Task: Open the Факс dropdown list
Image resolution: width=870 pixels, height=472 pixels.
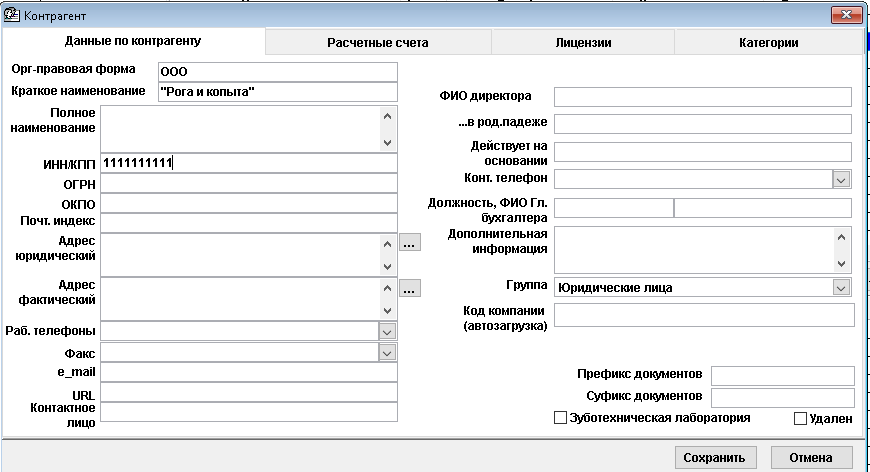Action: 387,352
